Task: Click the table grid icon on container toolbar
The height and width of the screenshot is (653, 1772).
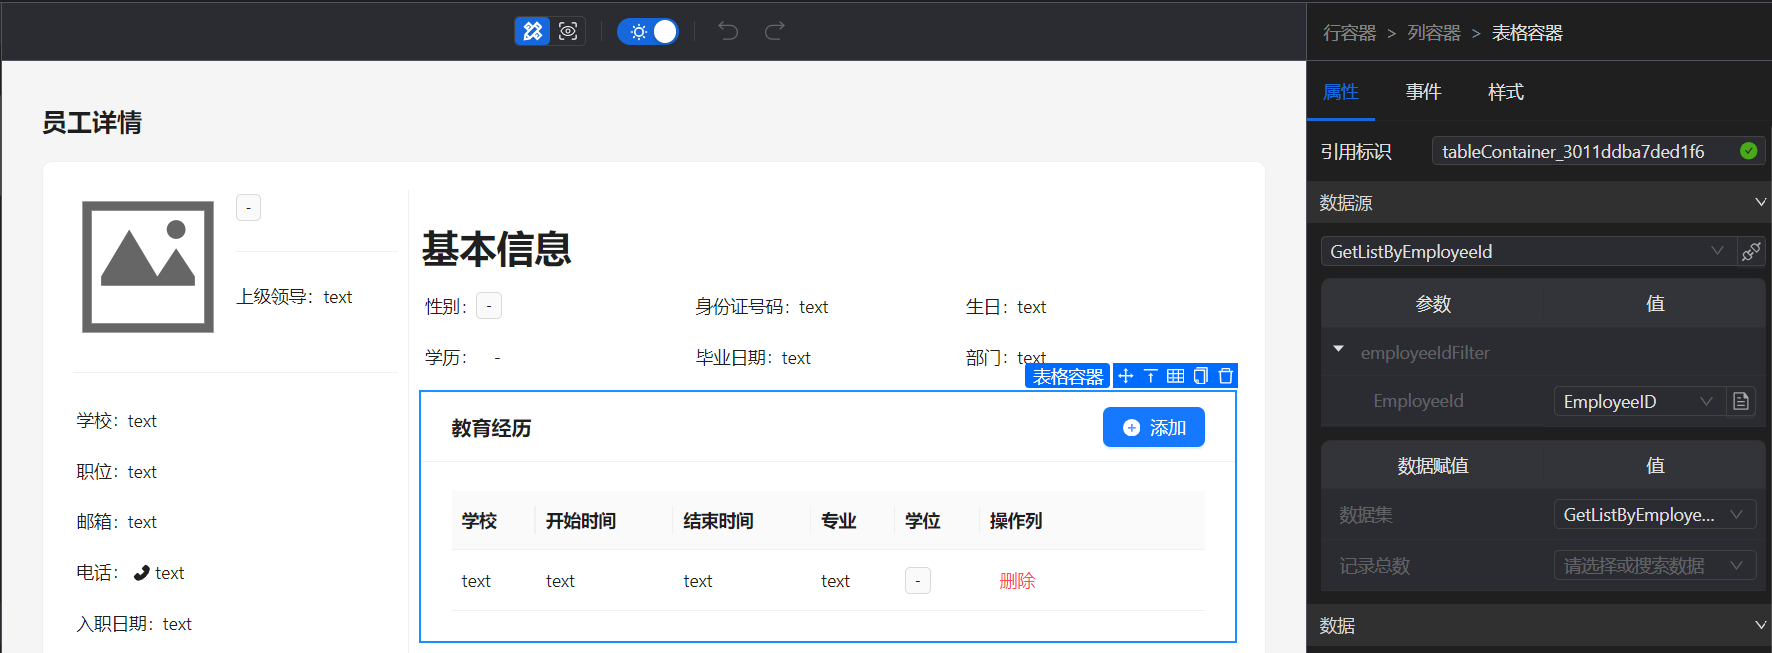Action: [x=1176, y=376]
